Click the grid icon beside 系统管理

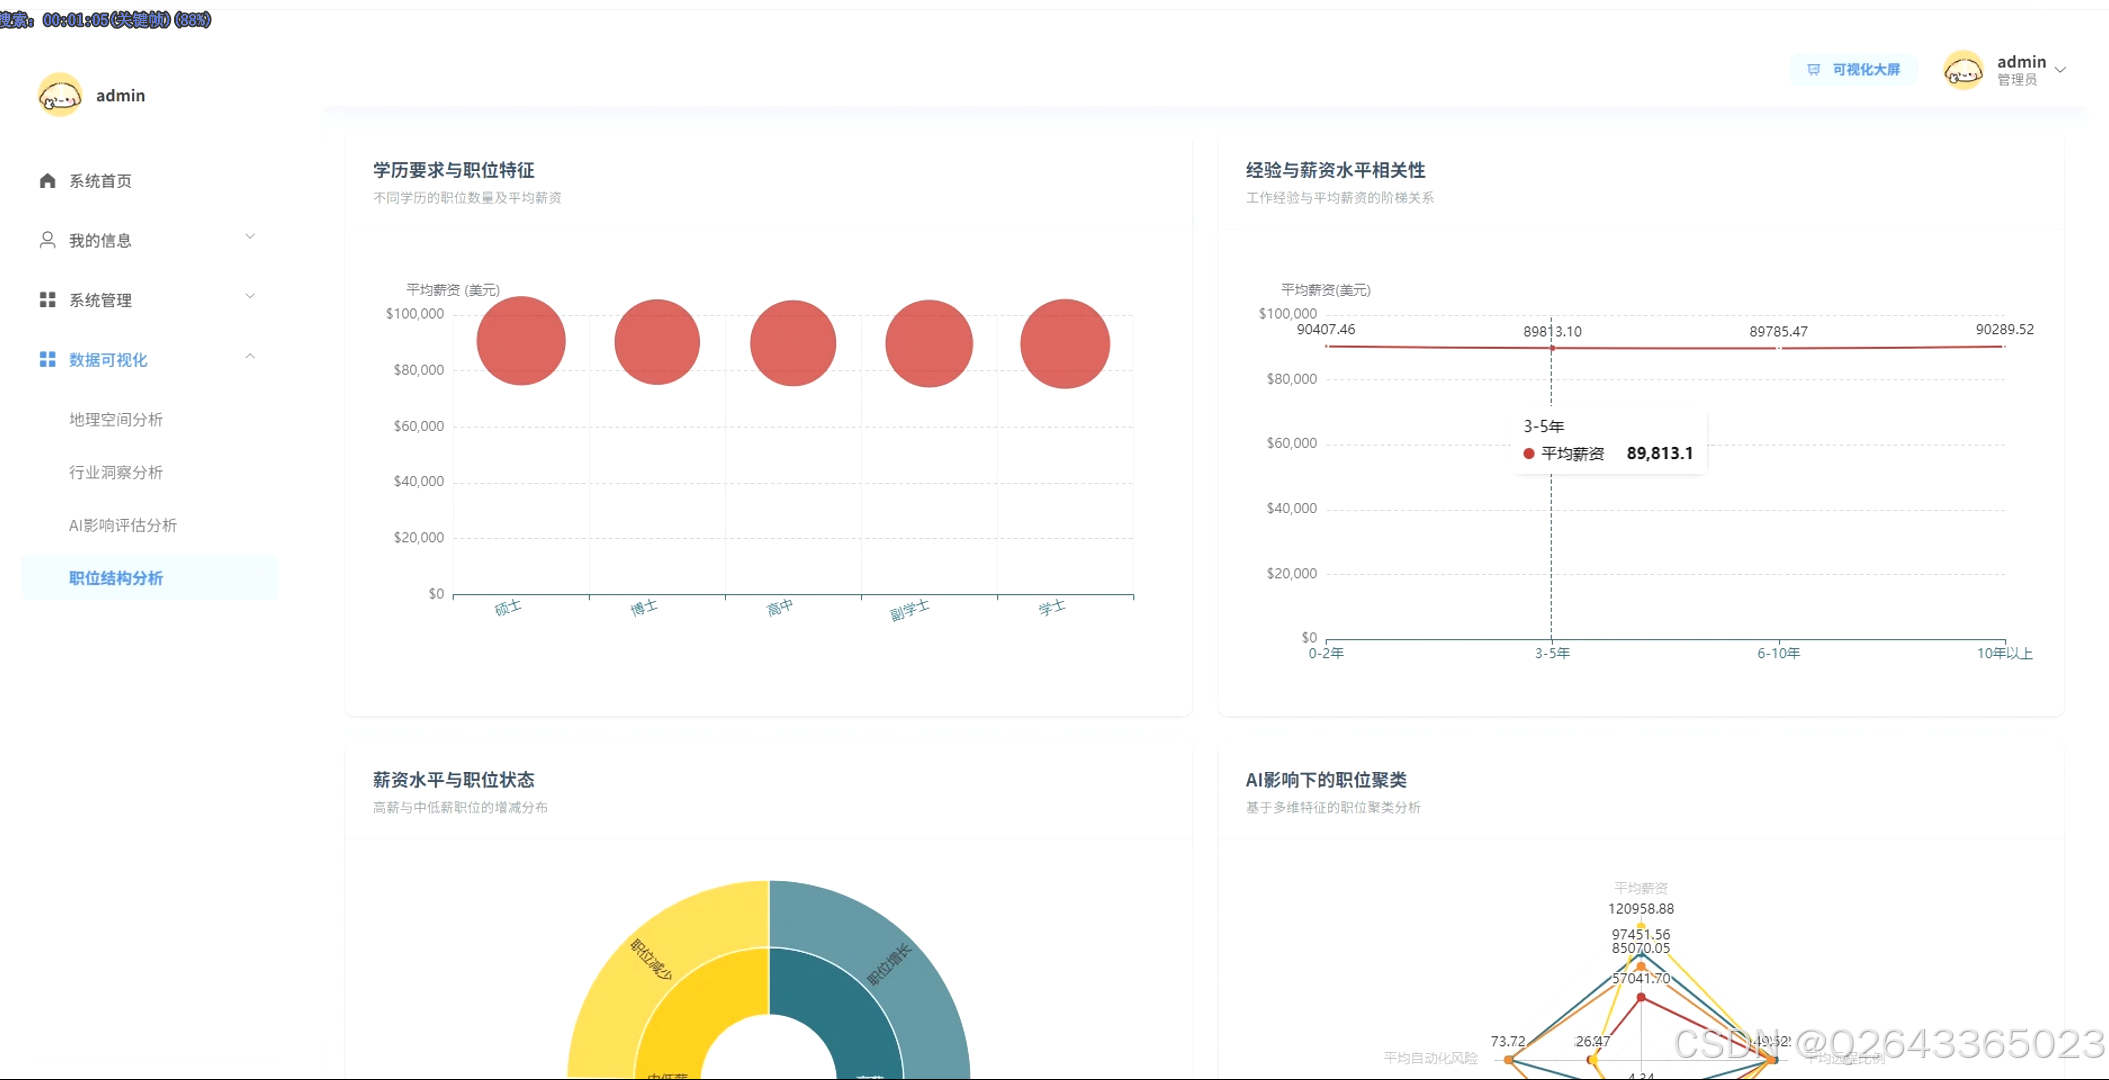click(47, 300)
